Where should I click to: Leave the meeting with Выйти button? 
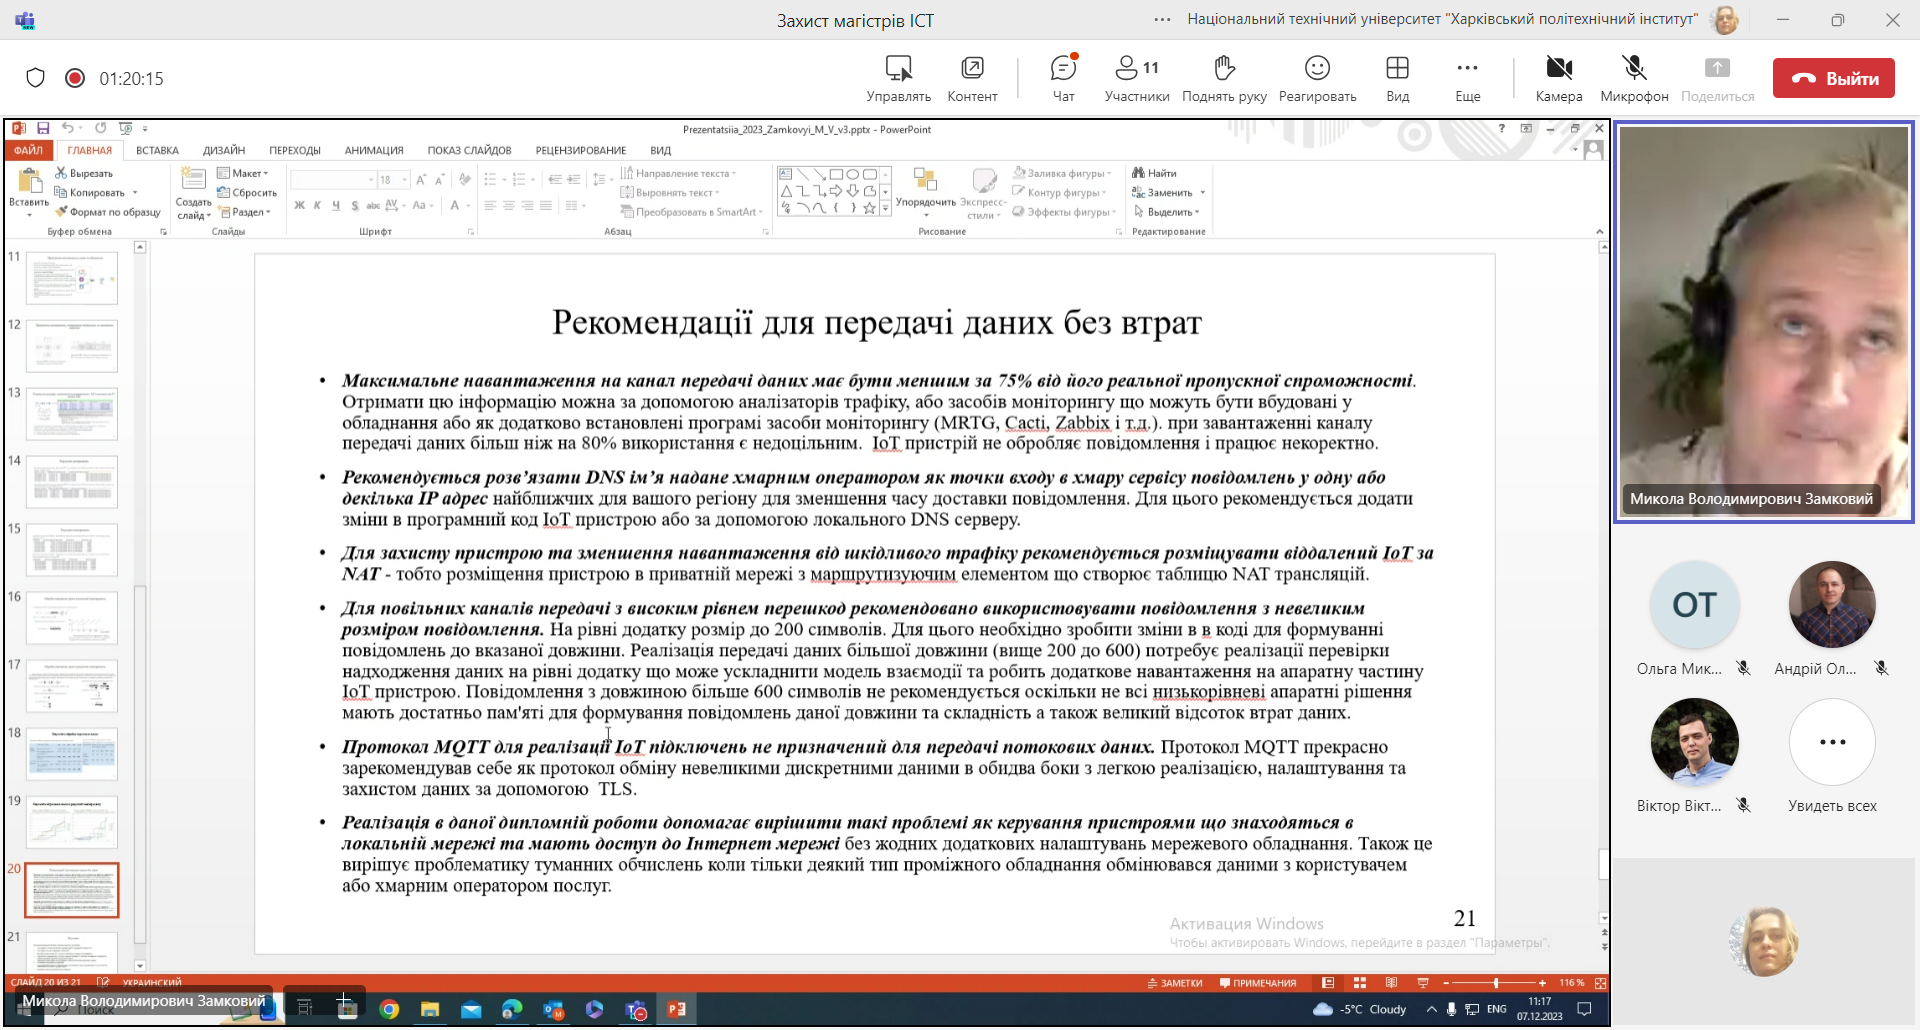1833,78
